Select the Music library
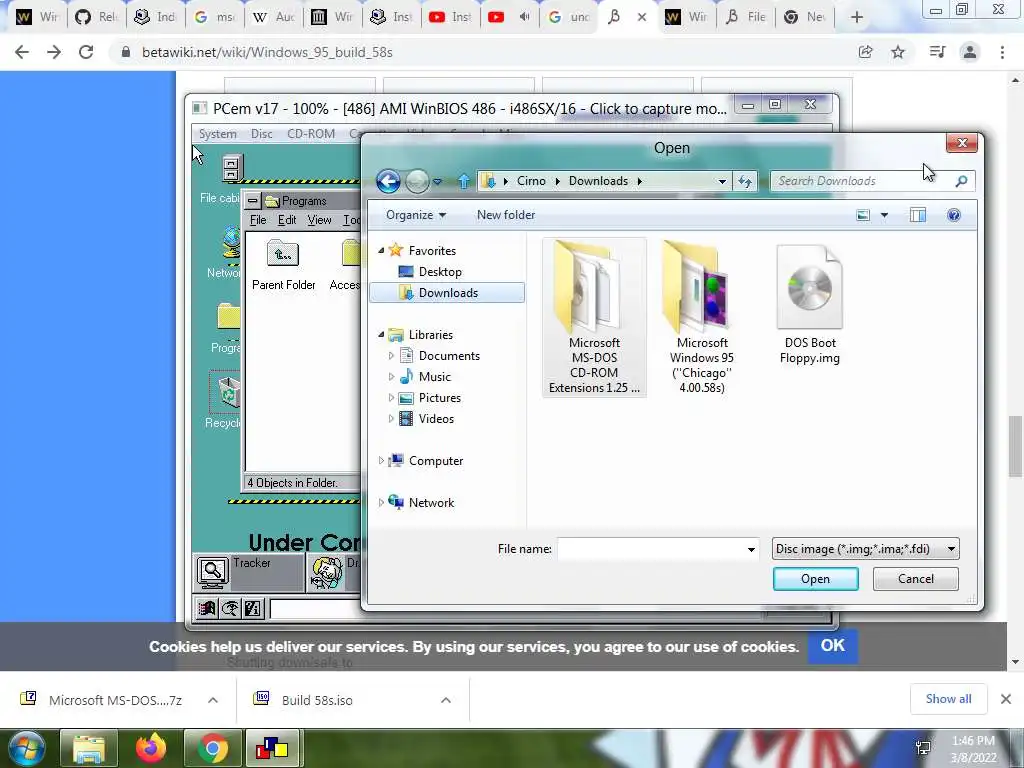Screen dimensions: 1024x768 (x=434, y=377)
